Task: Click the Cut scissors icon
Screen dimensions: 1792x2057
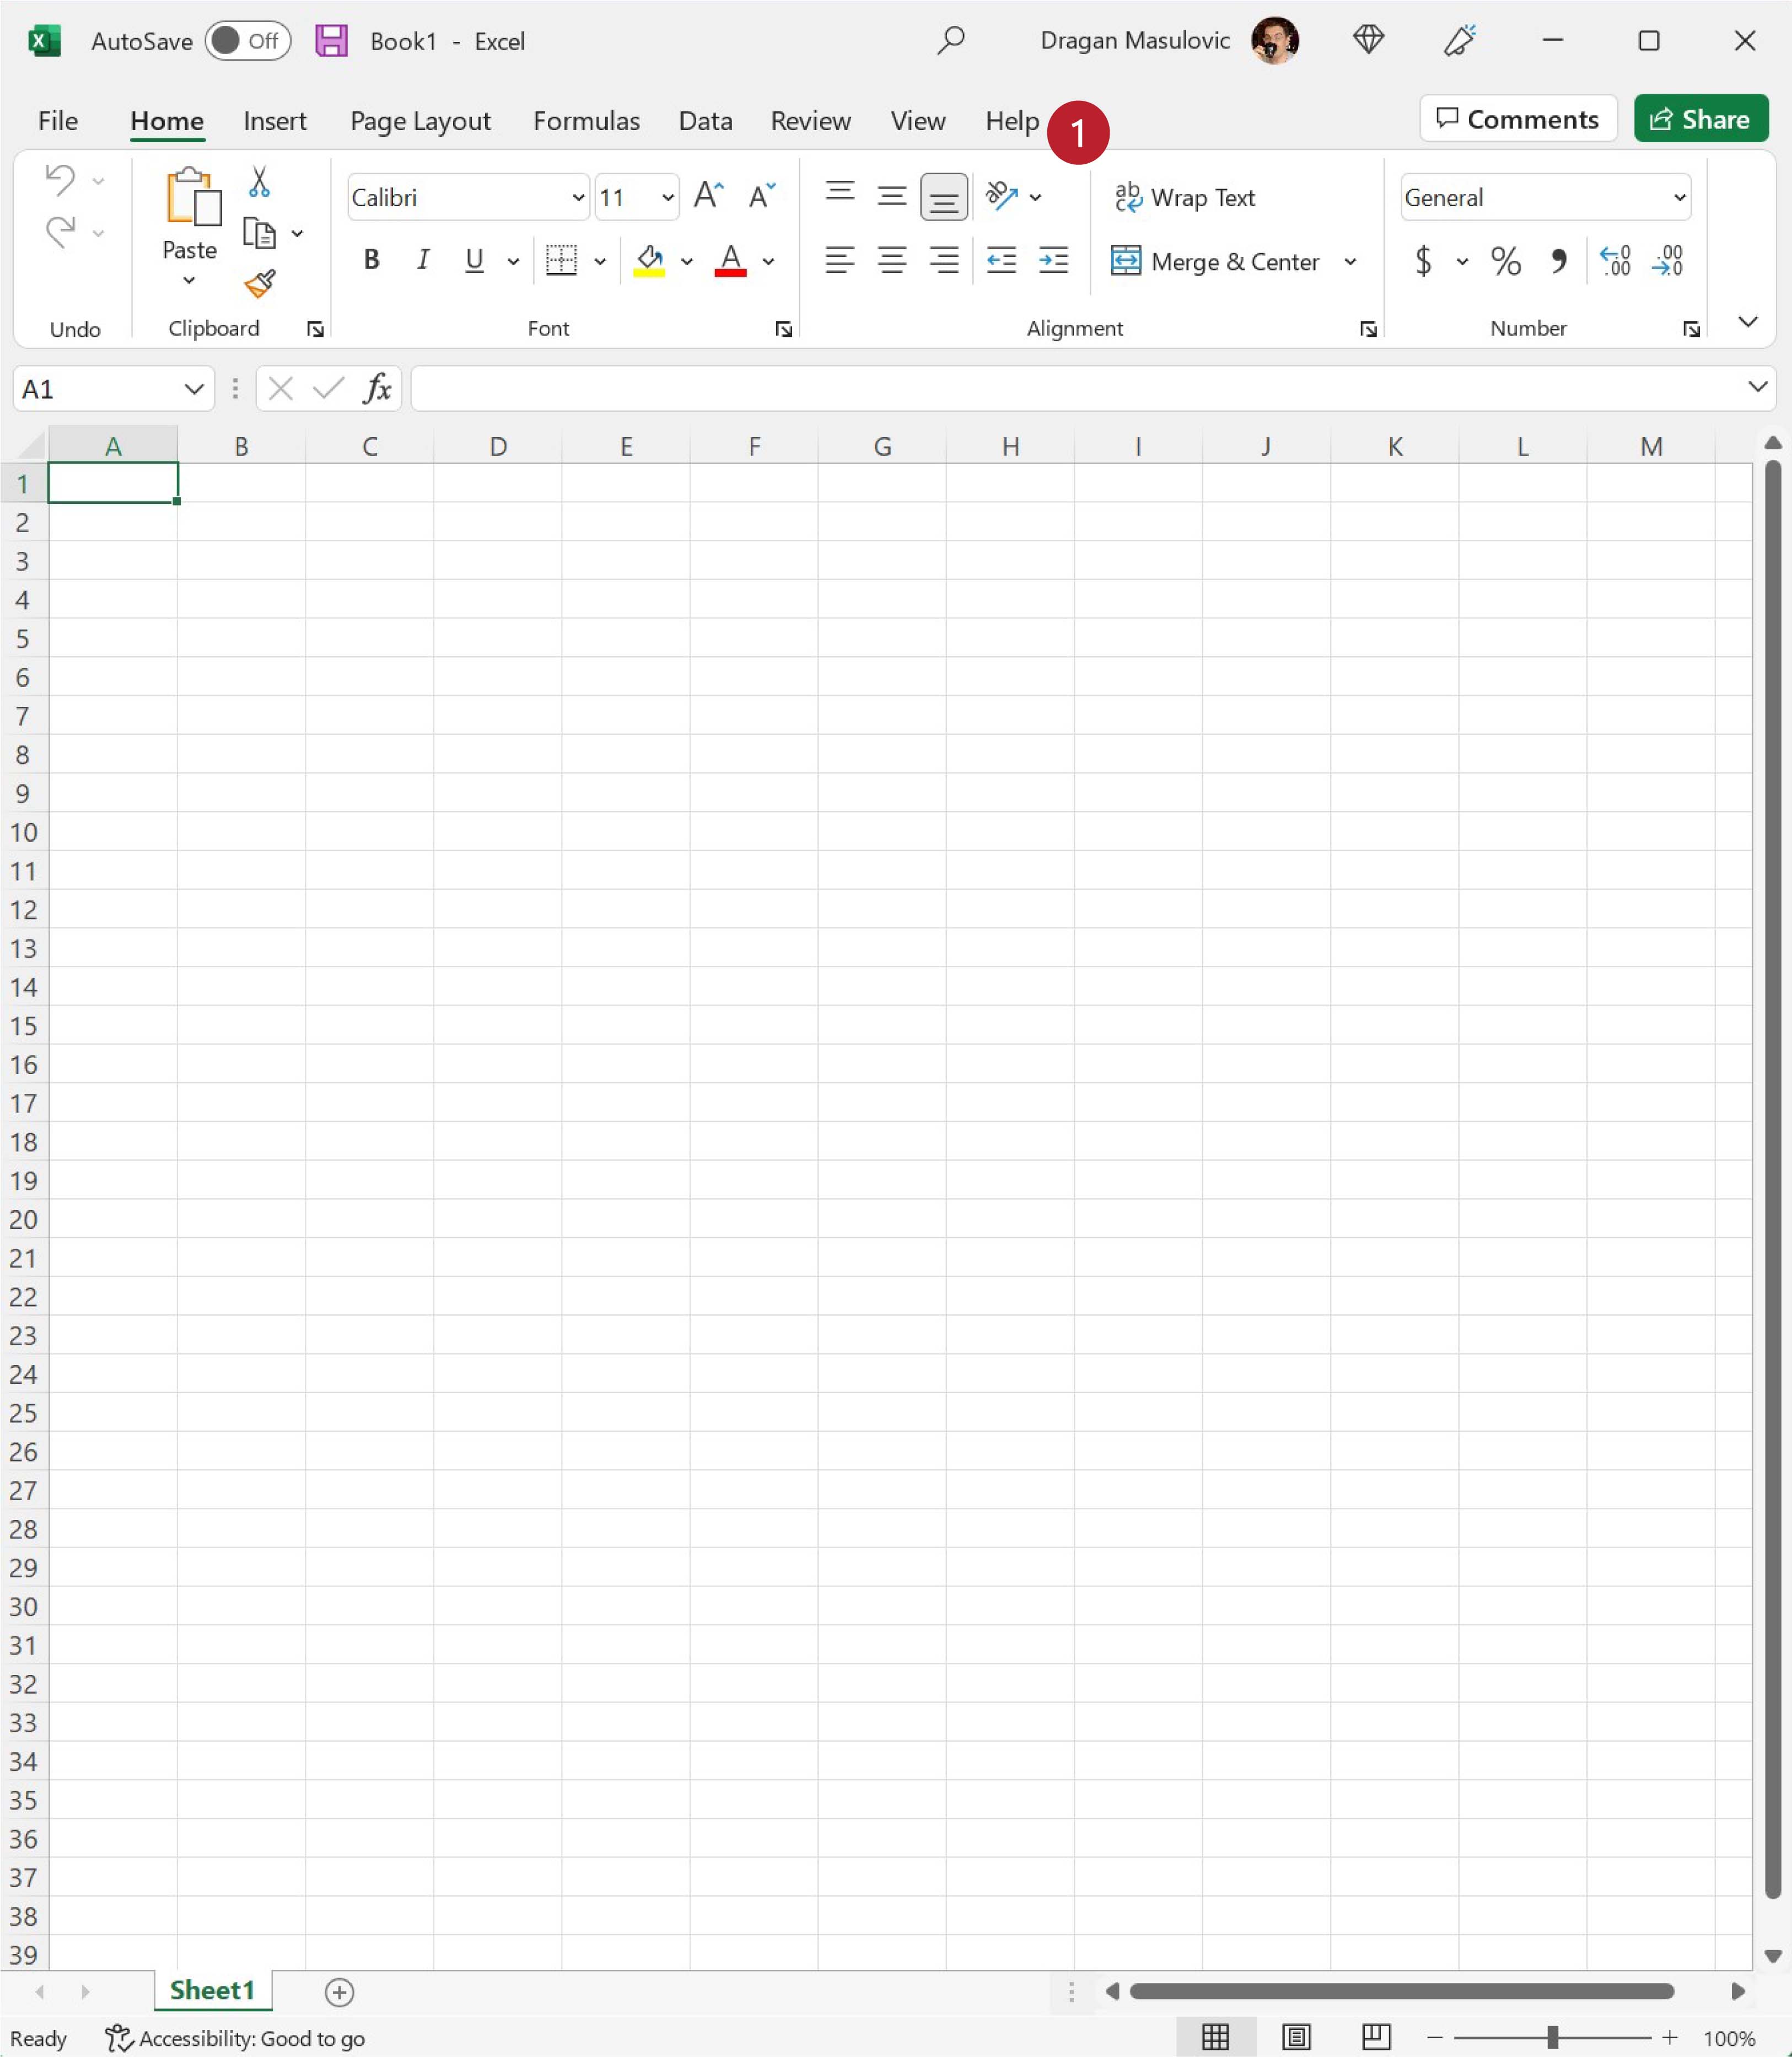Action: tap(259, 182)
